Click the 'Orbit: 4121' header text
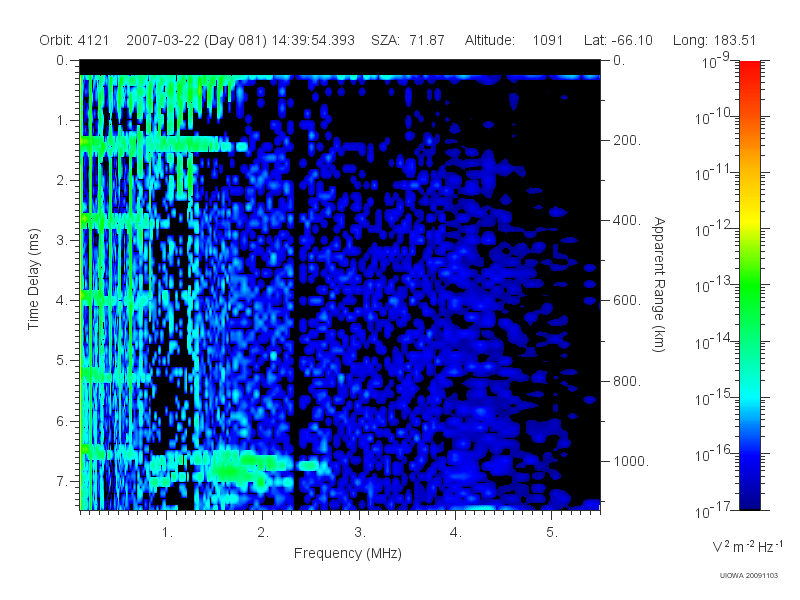Image resolution: width=800 pixels, height=600 pixels. coord(74,40)
